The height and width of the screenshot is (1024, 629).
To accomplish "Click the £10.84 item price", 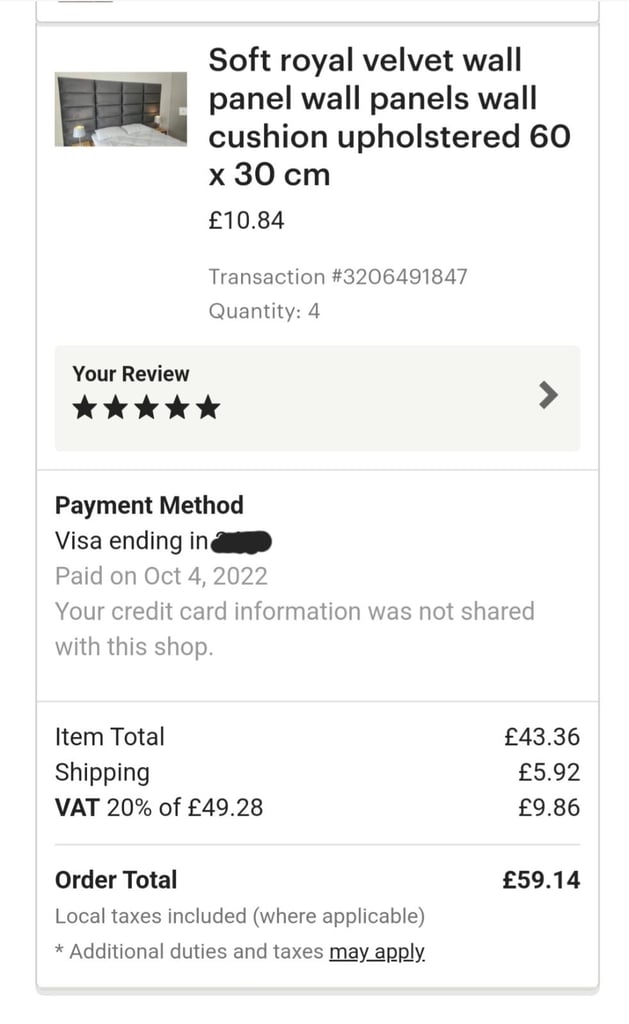I will [x=246, y=221].
